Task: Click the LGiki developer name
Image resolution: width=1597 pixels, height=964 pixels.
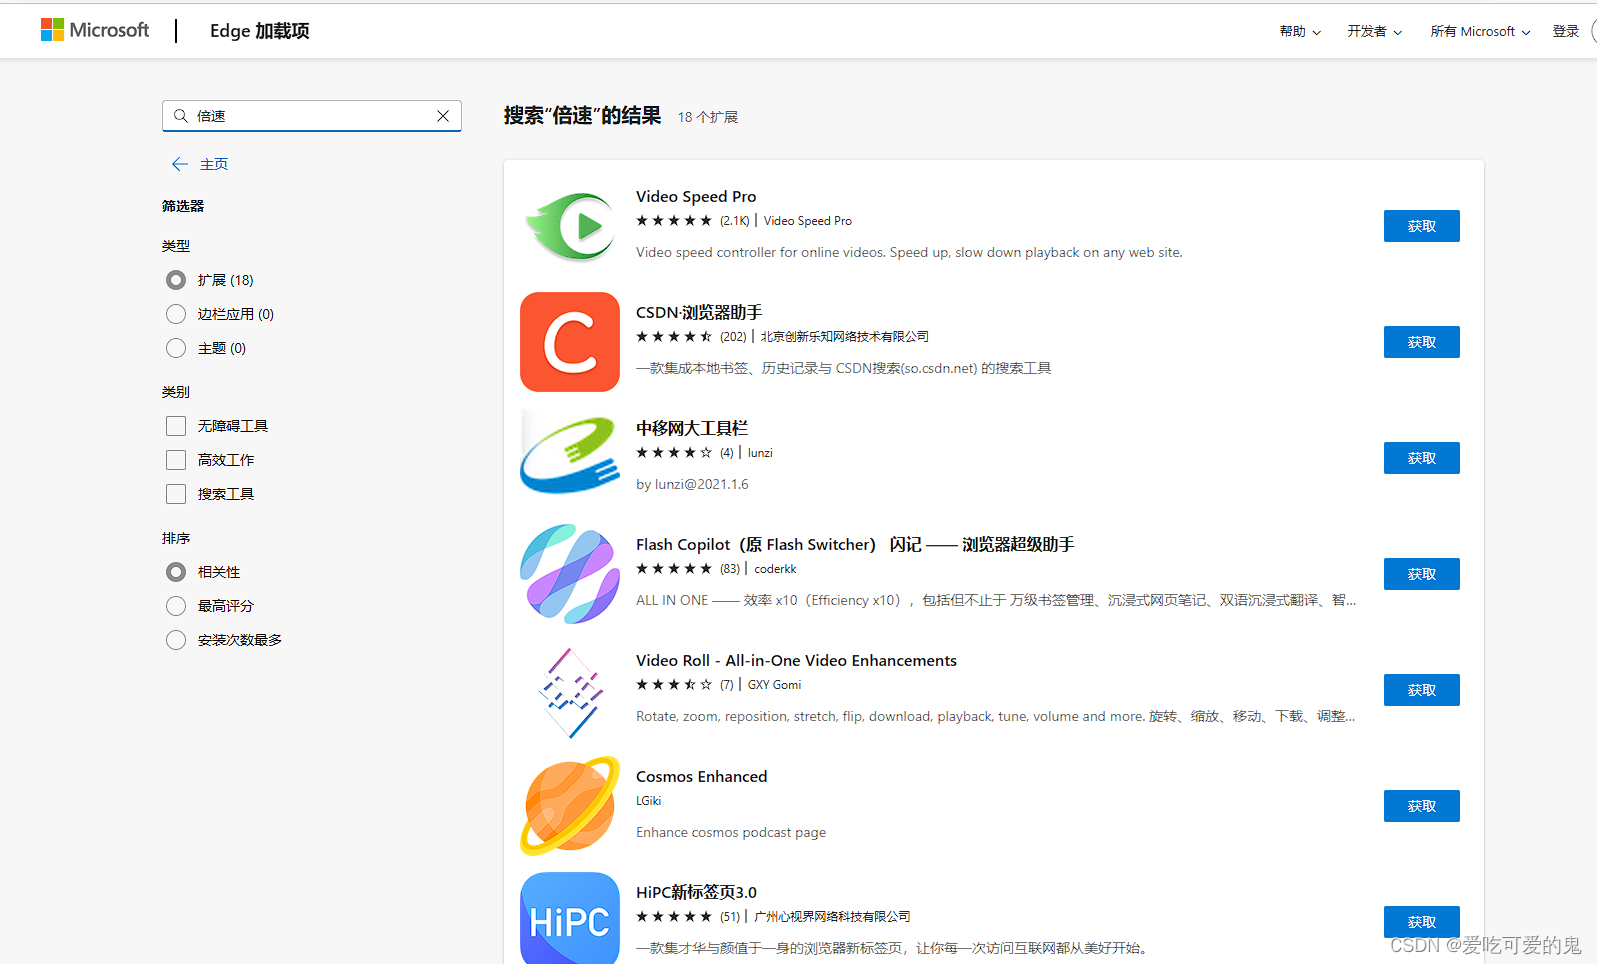Action: tap(648, 801)
